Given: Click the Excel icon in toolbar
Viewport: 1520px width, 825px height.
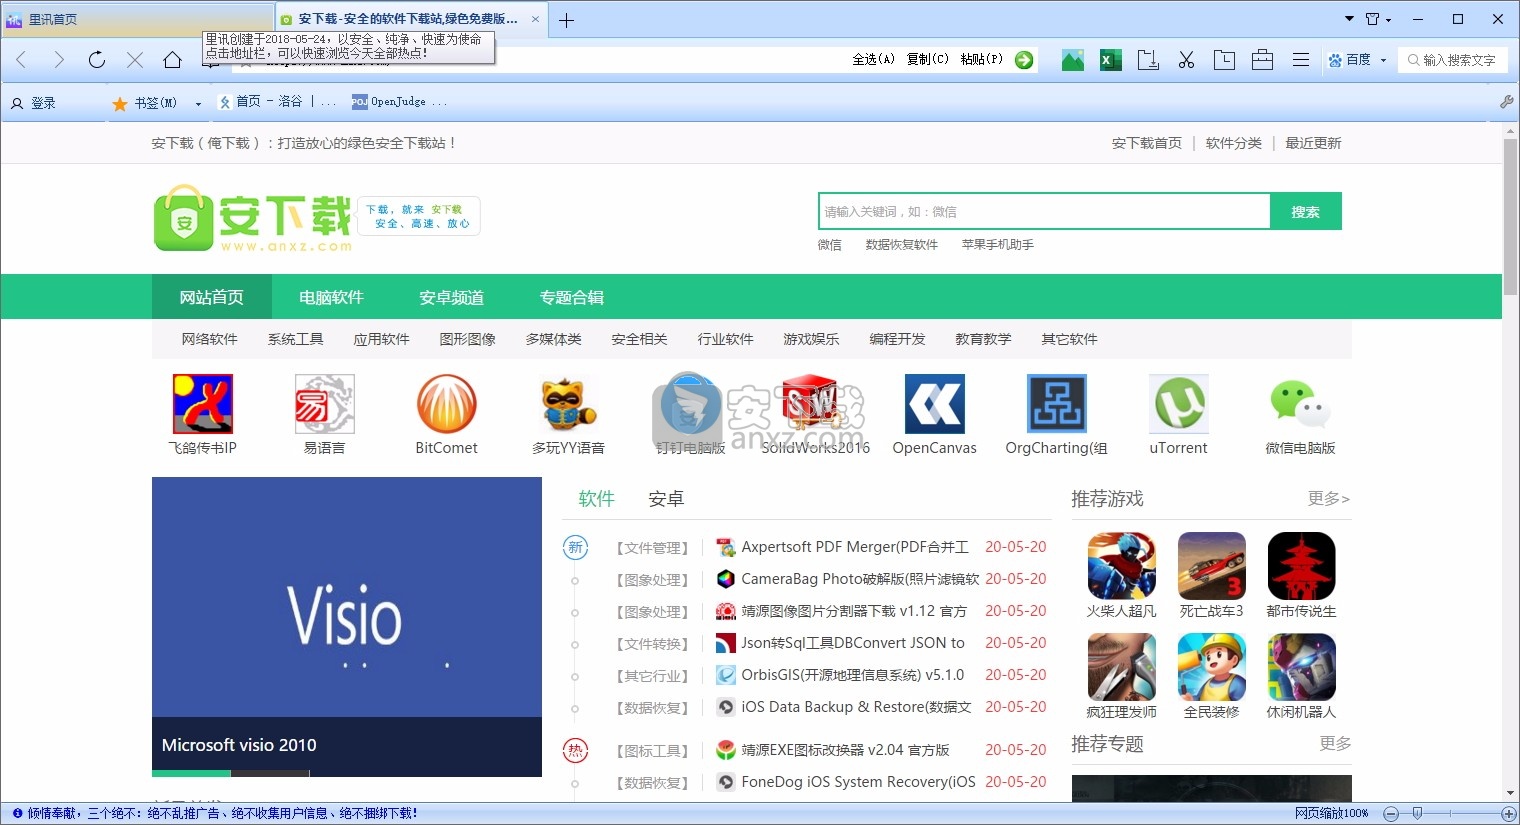Looking at the screenshot, I should [1110, 60].
